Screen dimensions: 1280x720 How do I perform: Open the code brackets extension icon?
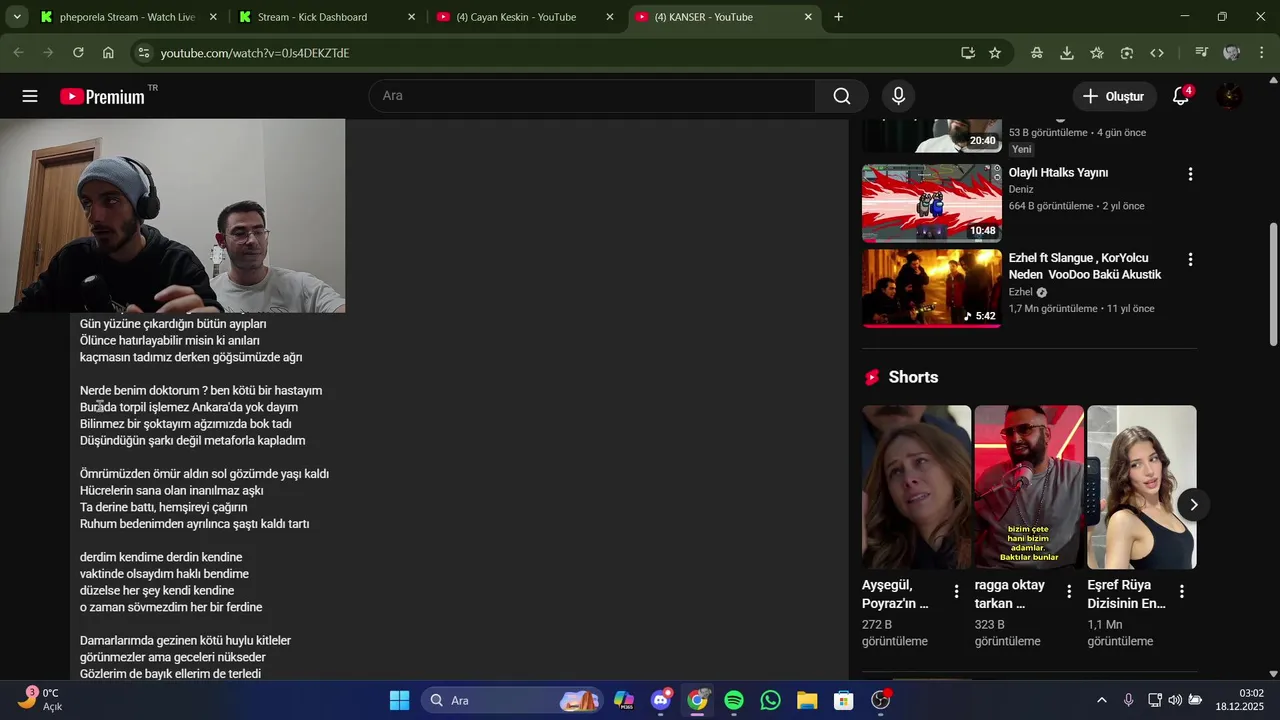(1157, 53)
